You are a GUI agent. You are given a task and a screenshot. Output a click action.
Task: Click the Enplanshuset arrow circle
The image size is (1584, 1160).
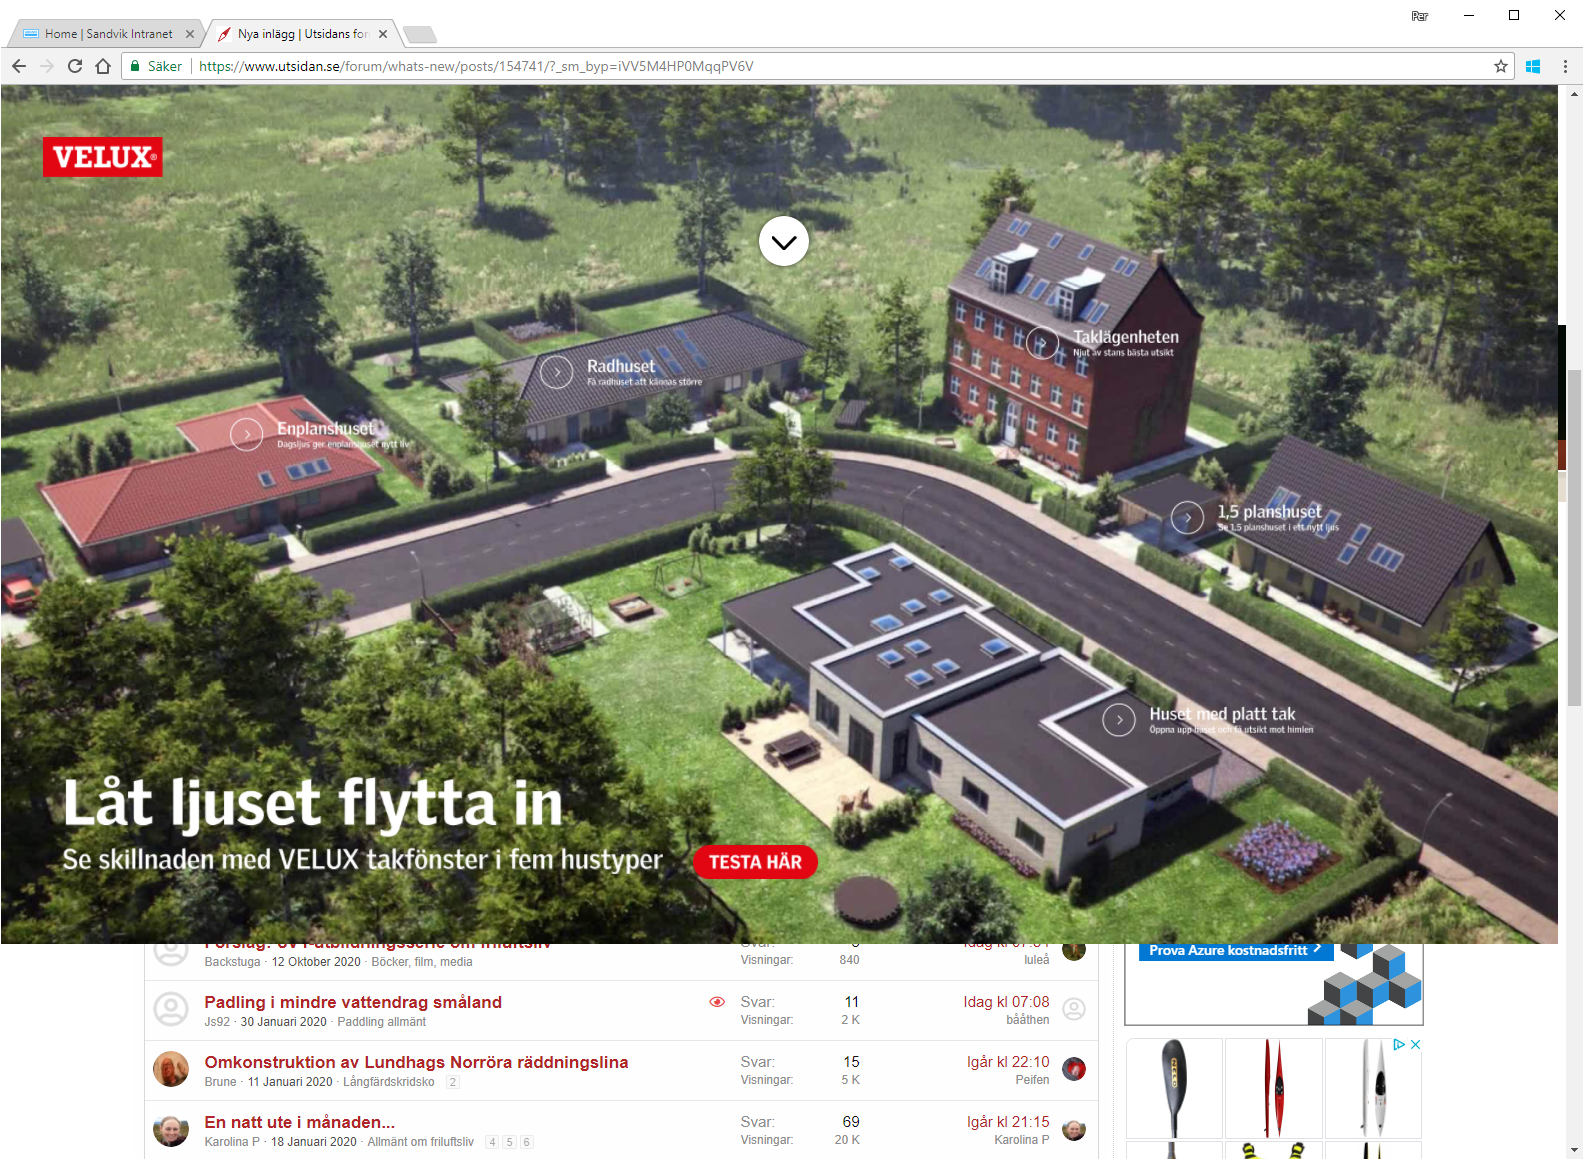(247, 434)
